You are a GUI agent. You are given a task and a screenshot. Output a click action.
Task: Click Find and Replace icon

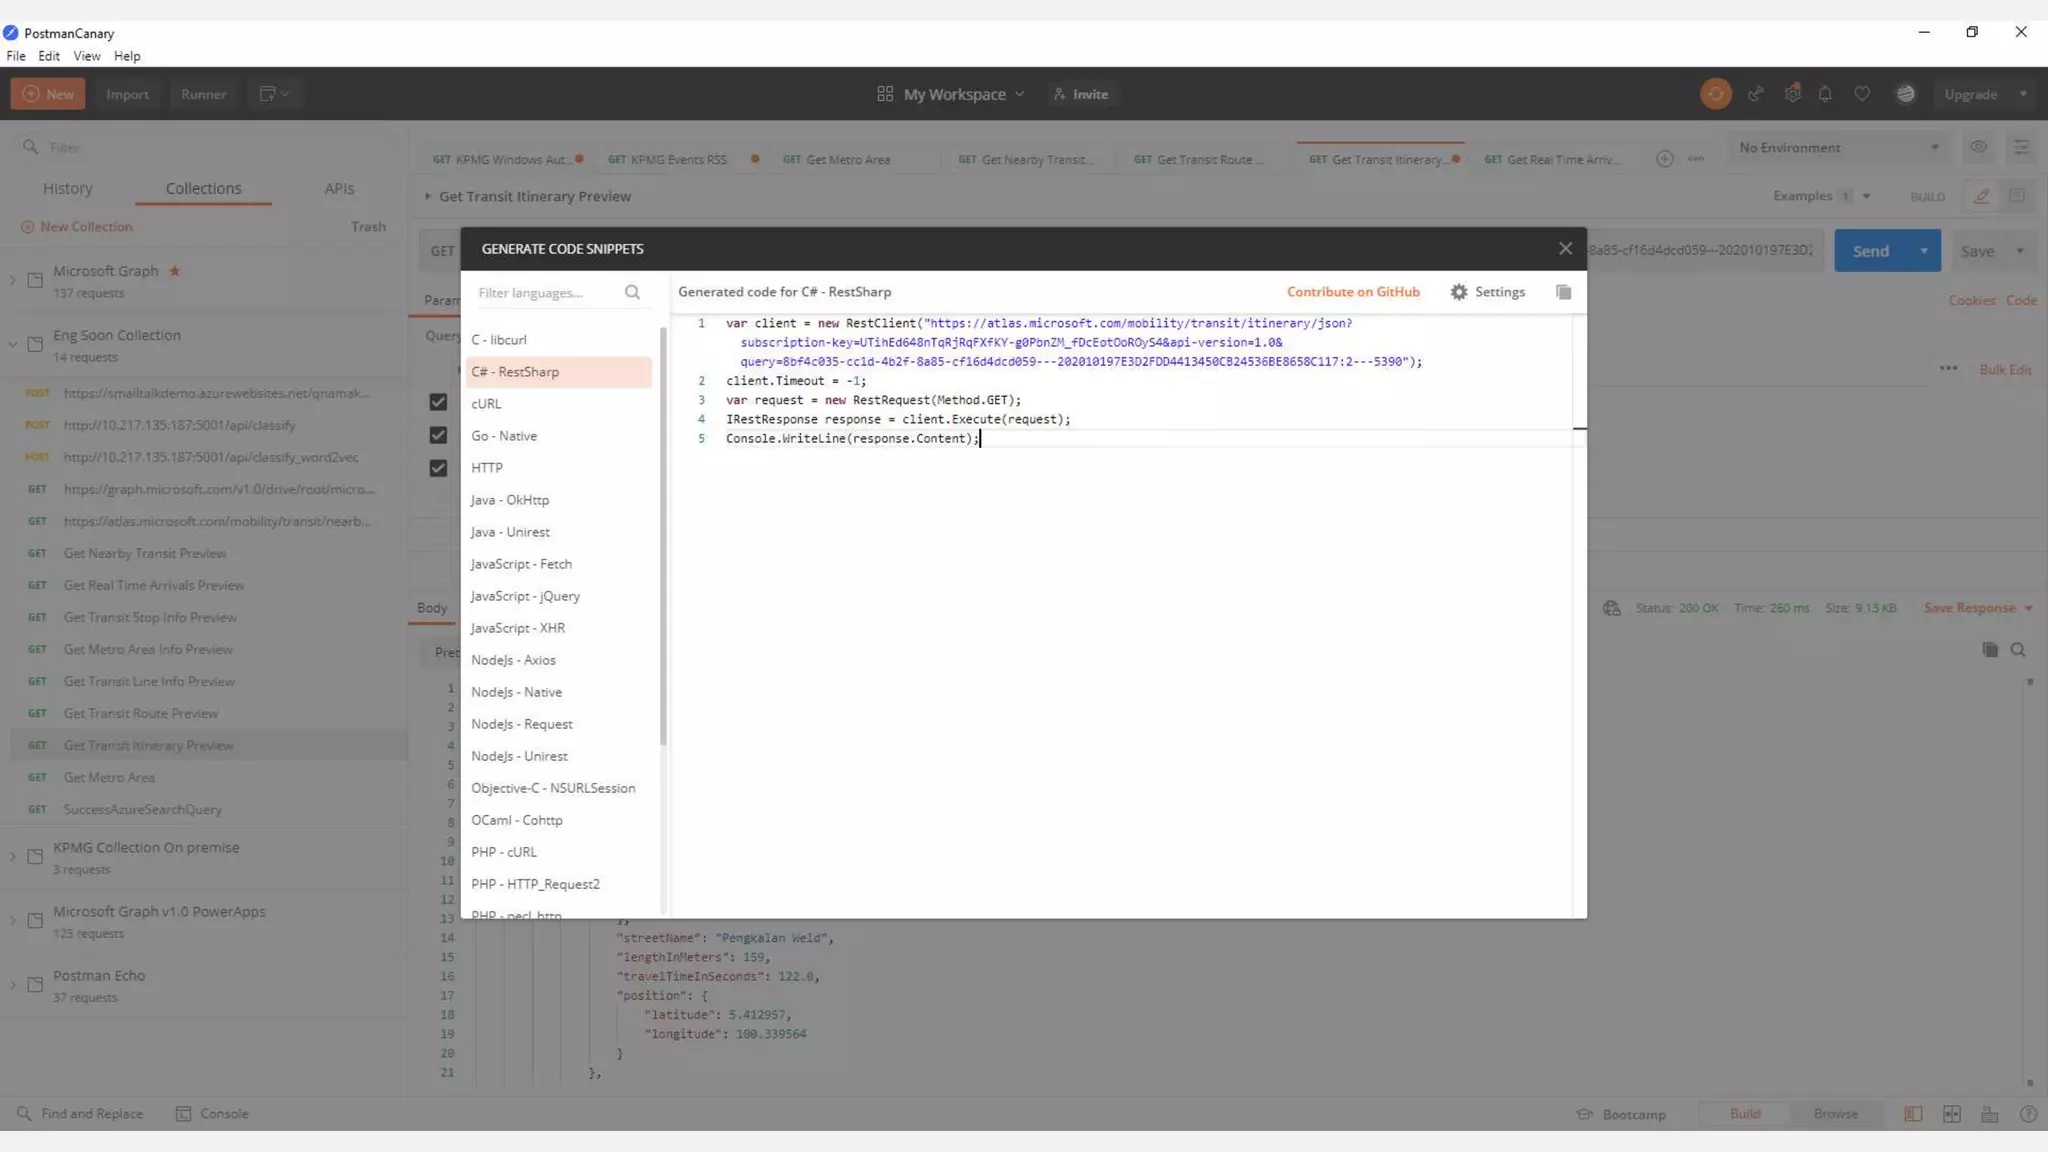pos(24,1113)
